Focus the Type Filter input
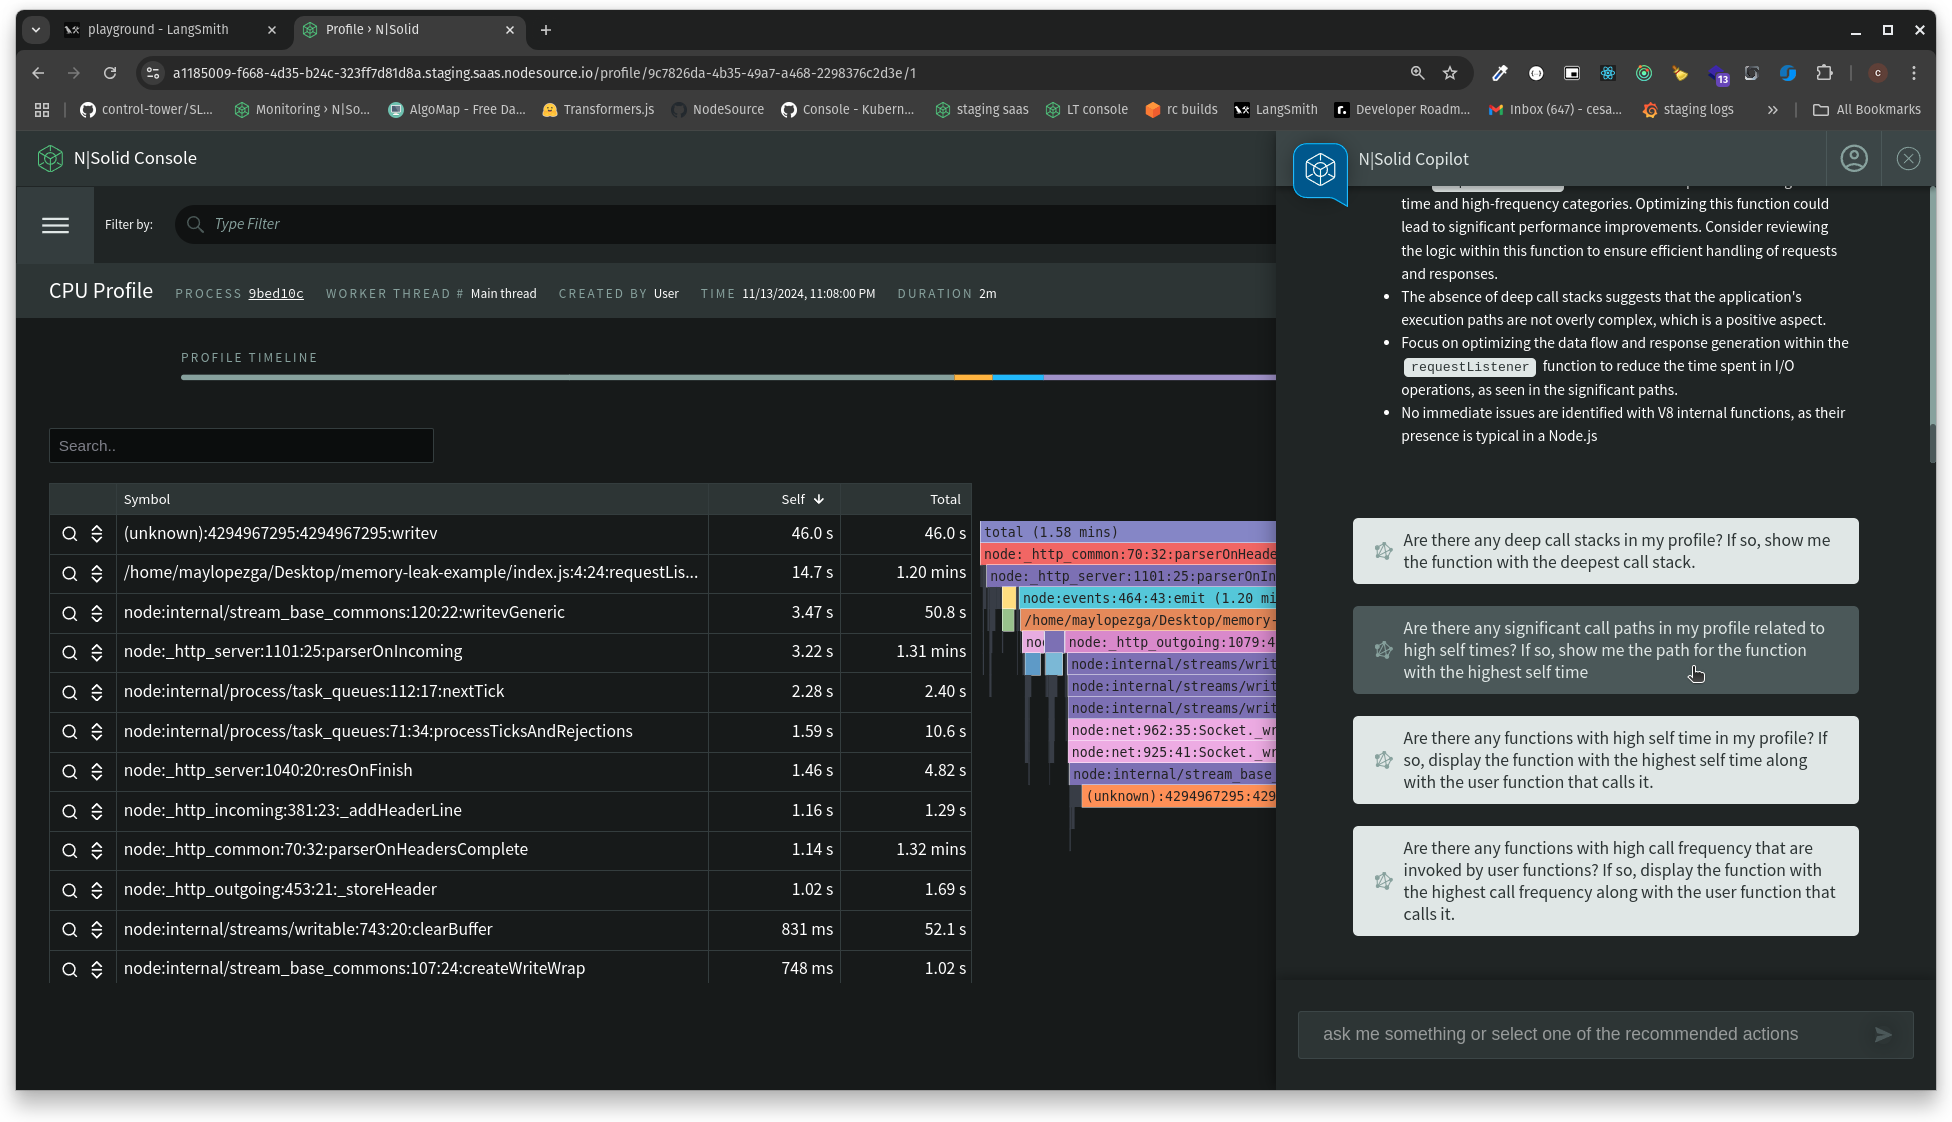 (725, 225)
